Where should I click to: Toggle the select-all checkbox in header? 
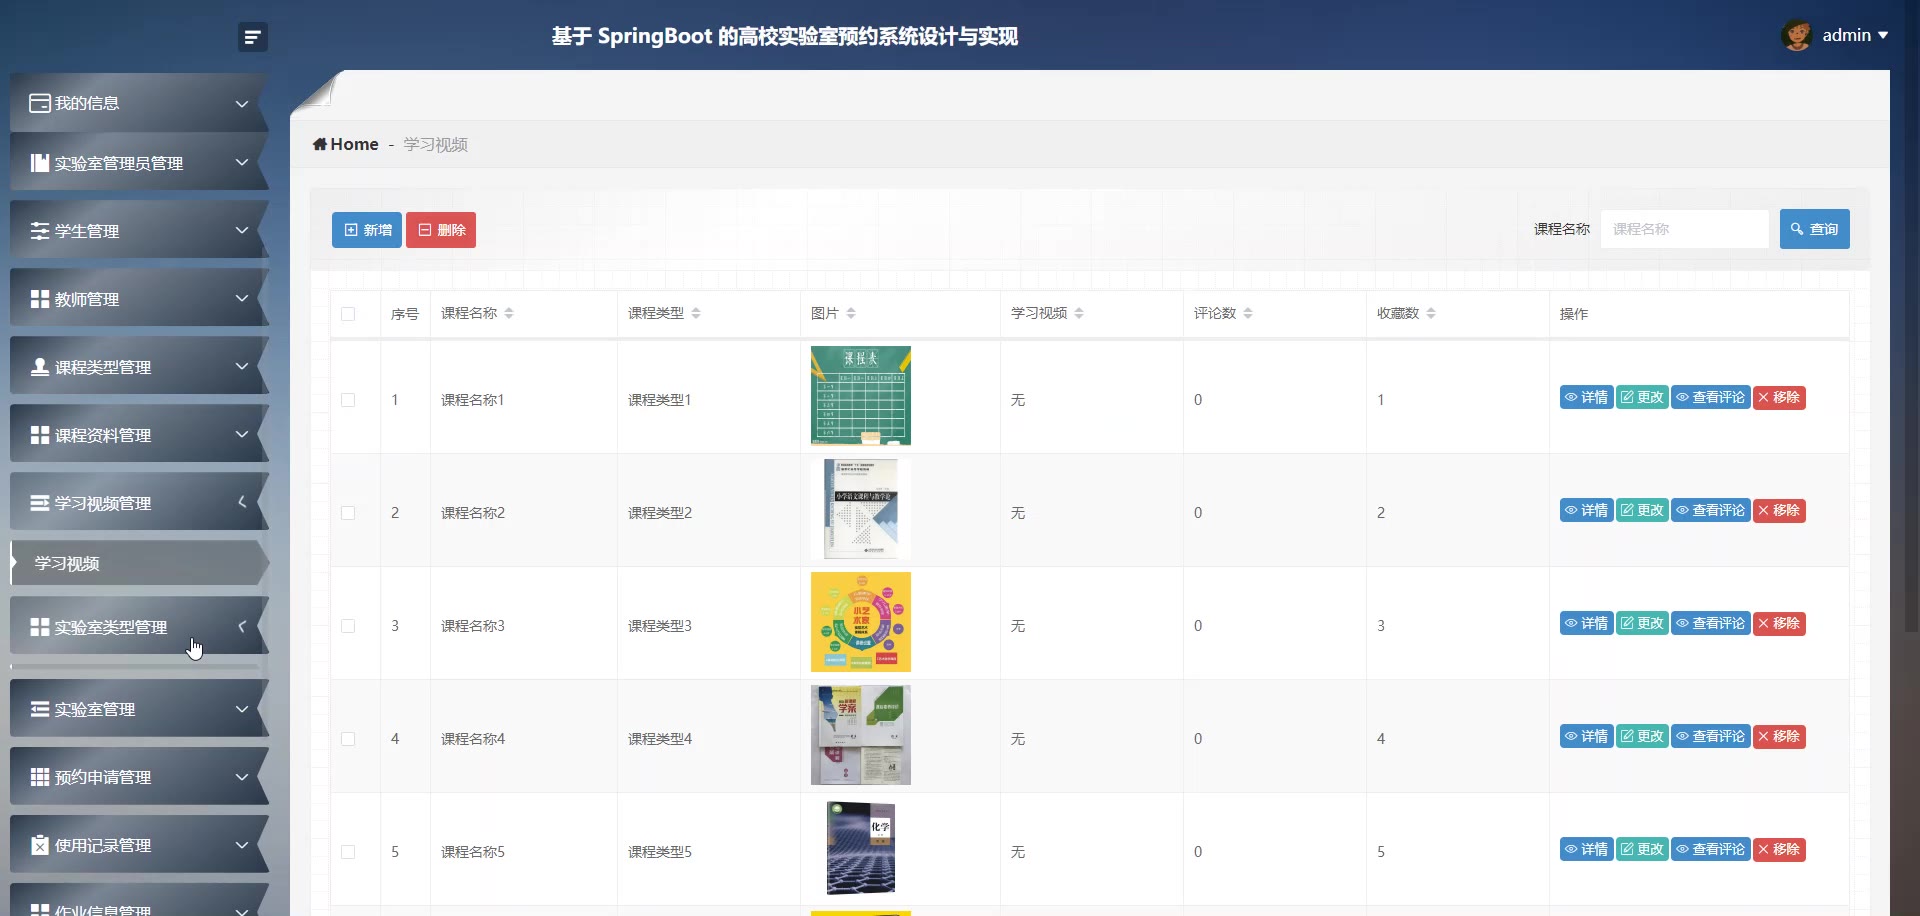(348, 314)
